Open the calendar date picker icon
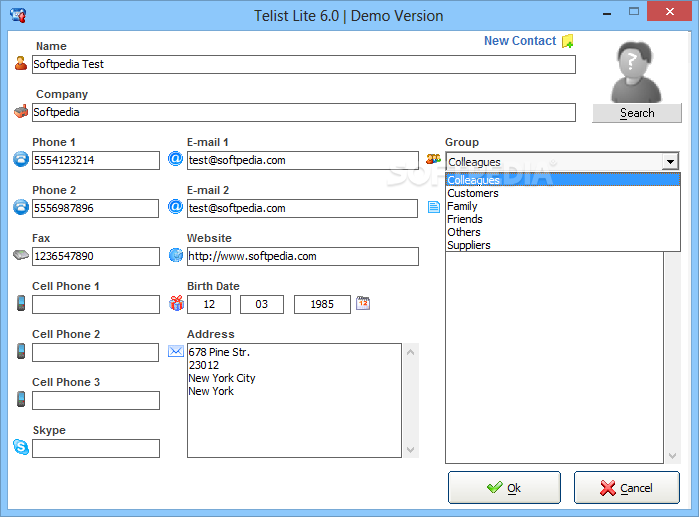The height and width of the screenshot is (517, 699). (363, 303)
